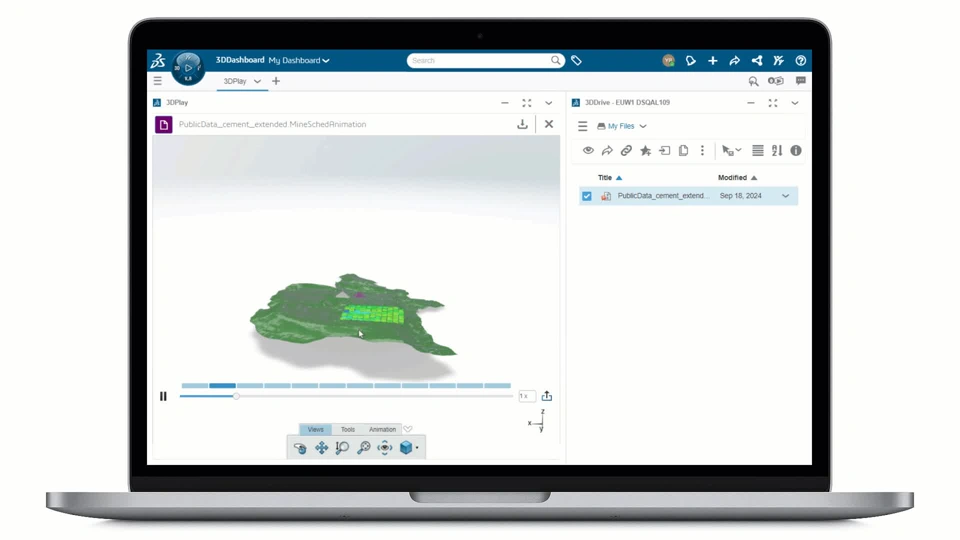This screenshot has height=540, width=960.
Task: Download the MineSchedAnimation file
Action: point(522,124)
